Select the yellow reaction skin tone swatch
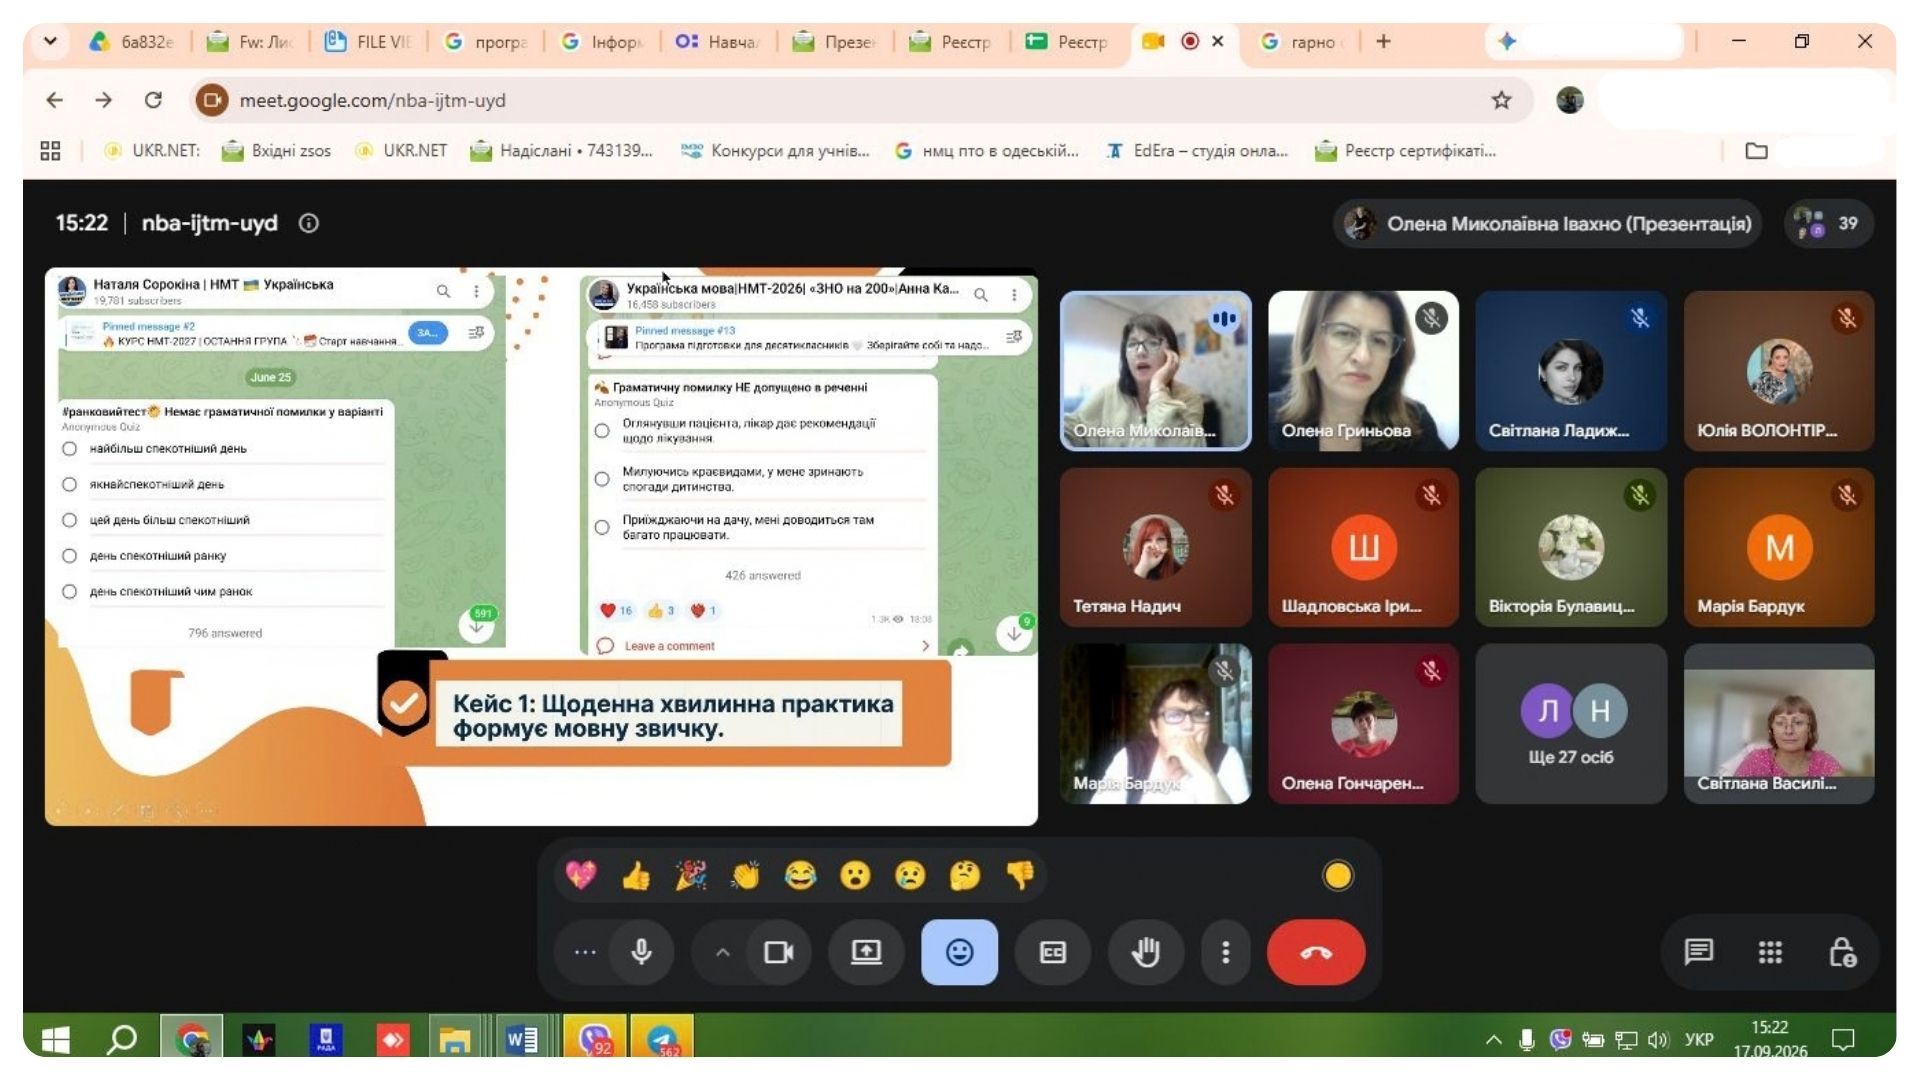Image resolution: width=1920 pixels, height=1080 pixels. [x=1337, y=876]
